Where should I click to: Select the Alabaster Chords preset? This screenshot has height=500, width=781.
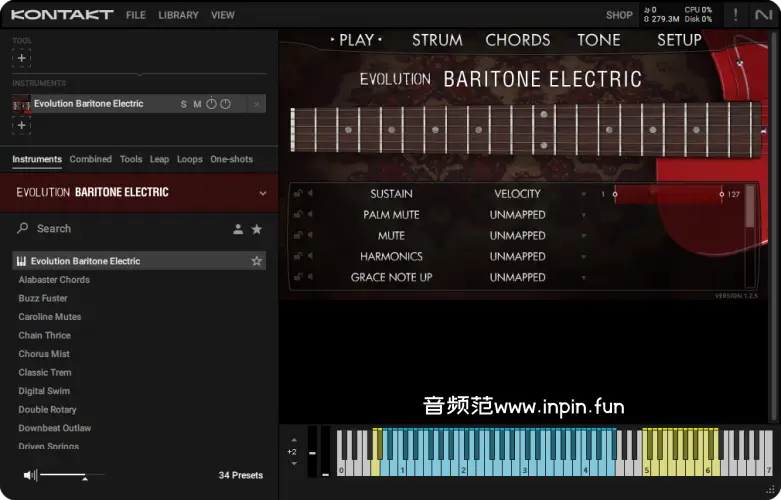[x=54, y=280]
